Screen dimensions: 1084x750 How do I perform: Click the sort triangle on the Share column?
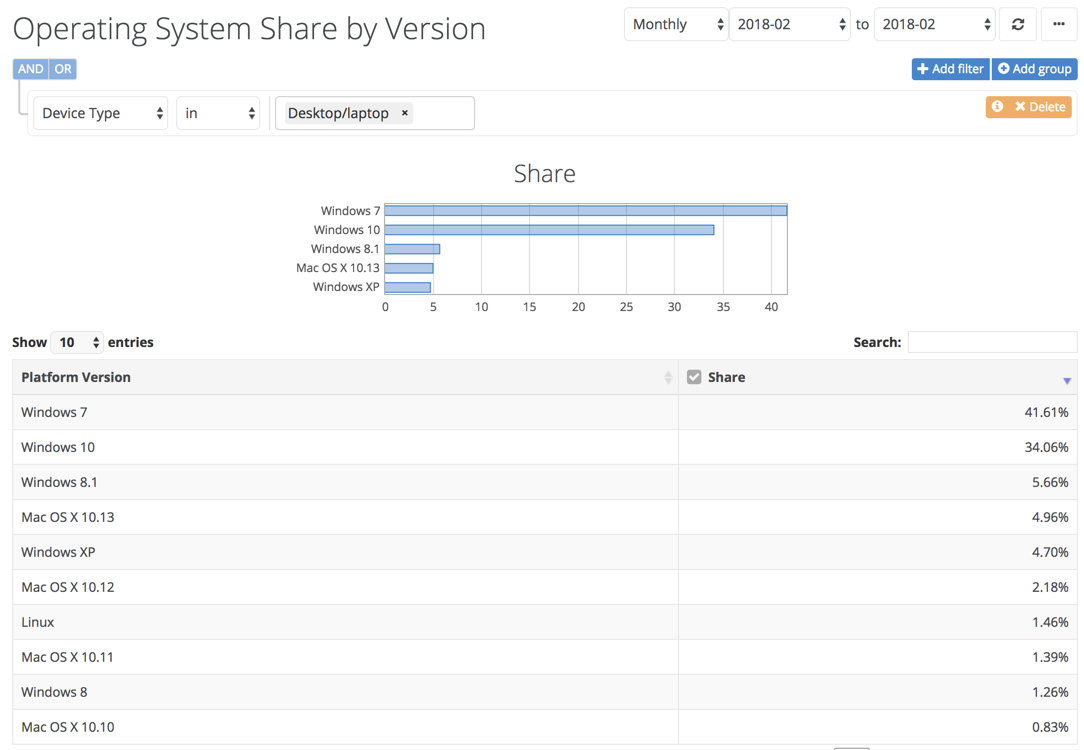pos(1066,379)
